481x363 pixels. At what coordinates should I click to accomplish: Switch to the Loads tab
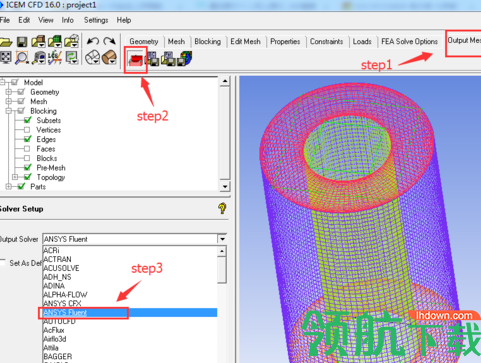(x=362, y=41)
